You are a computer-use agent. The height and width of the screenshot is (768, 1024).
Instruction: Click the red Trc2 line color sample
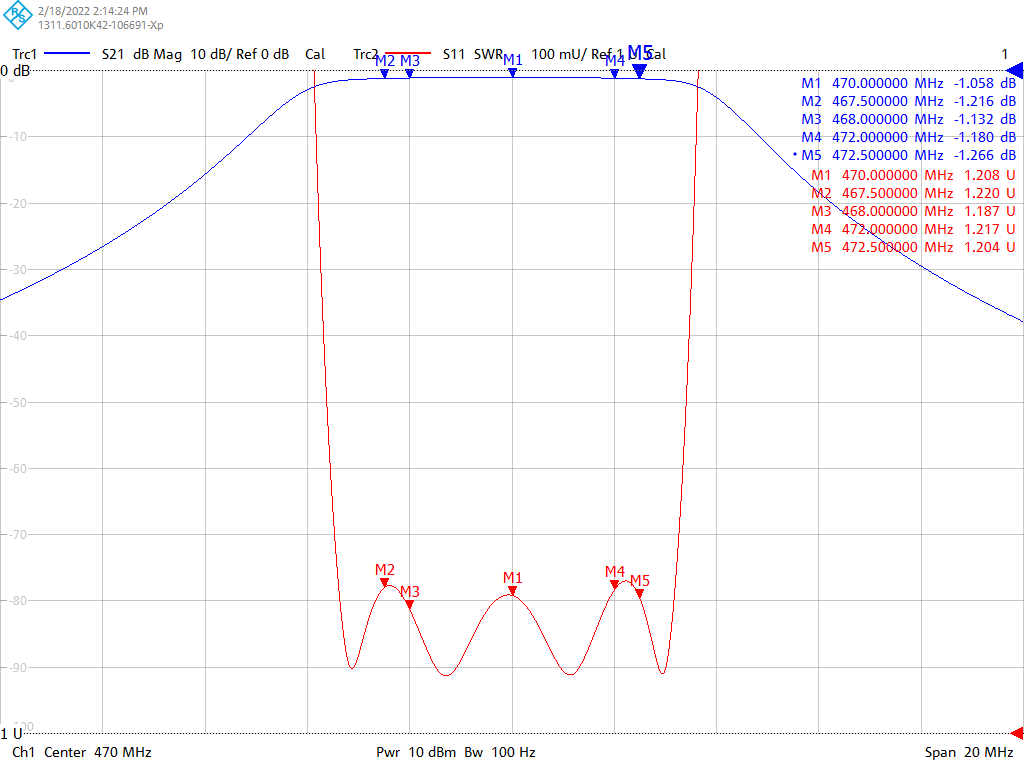click(x=408, y=53)
